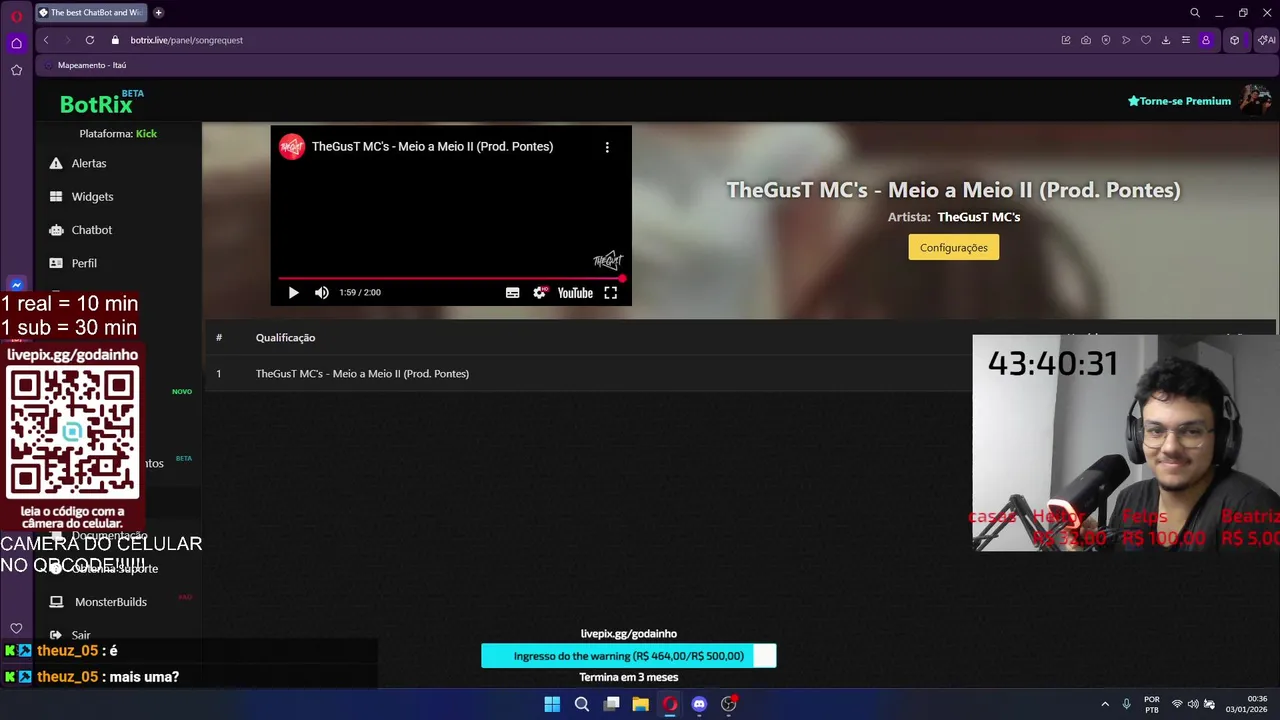
Task: Click the Qualificação column header
Action: (285, 338)
